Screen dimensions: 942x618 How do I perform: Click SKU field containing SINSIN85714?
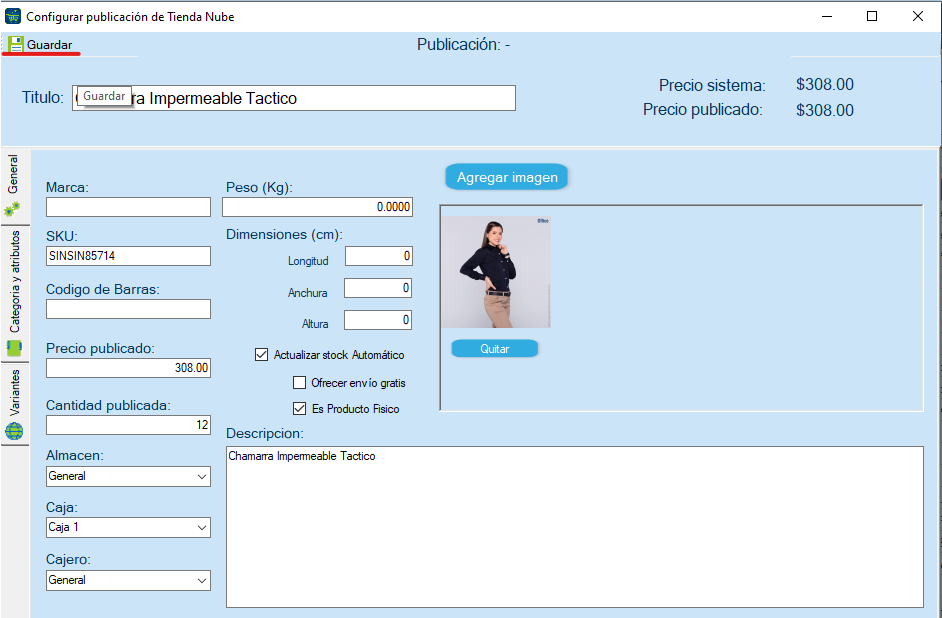[128, 256]
